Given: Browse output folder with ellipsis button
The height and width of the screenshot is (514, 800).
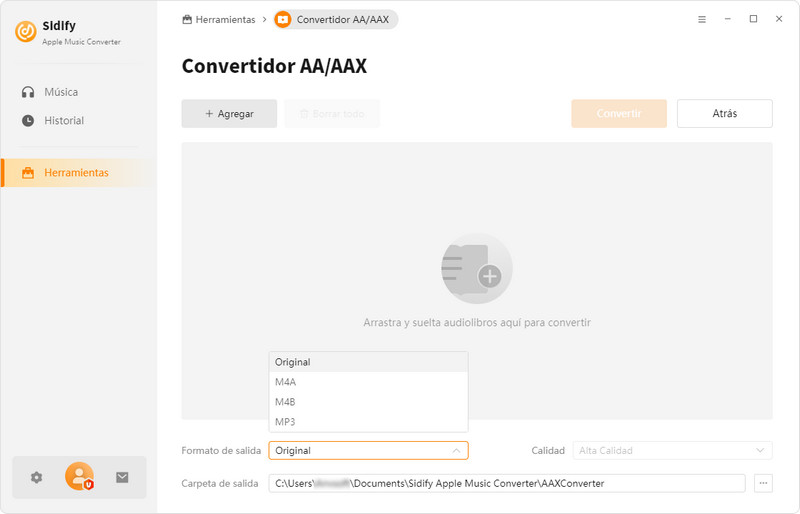Looking at the screenshot, I should (x=763, y=483).
